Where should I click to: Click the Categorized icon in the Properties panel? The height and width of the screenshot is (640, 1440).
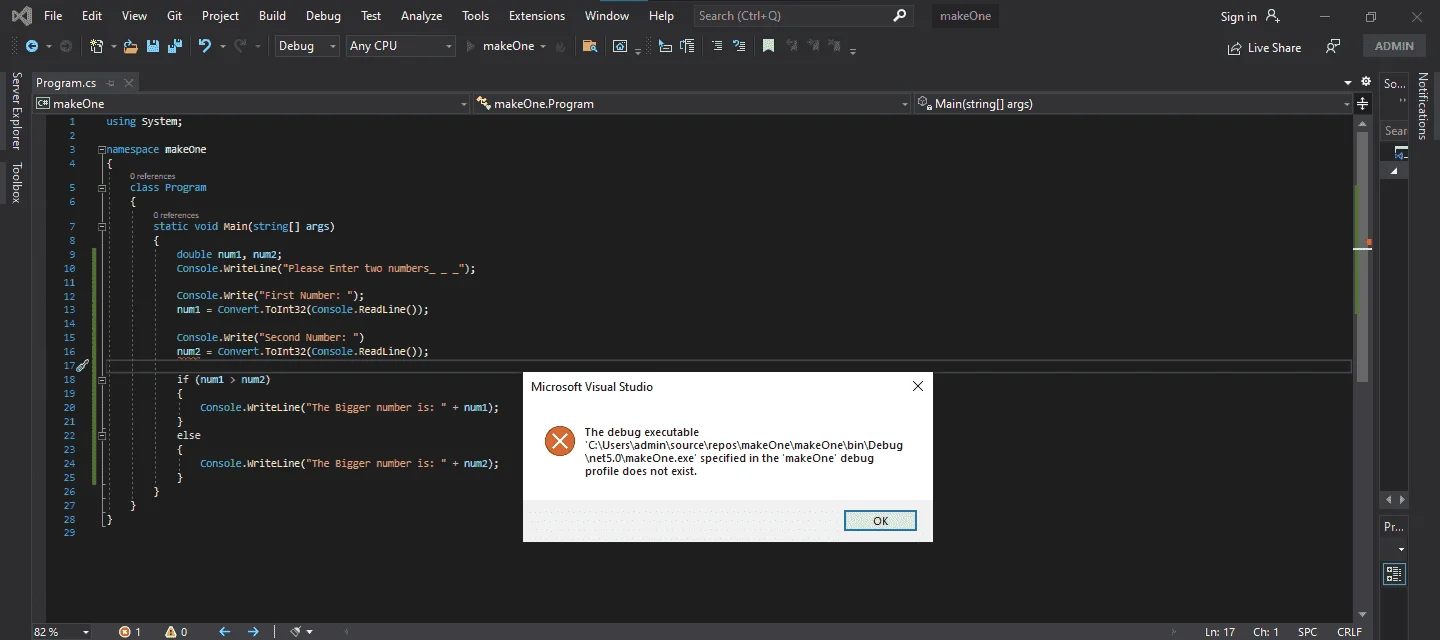pyautogui.click(x=1394, y=573)
